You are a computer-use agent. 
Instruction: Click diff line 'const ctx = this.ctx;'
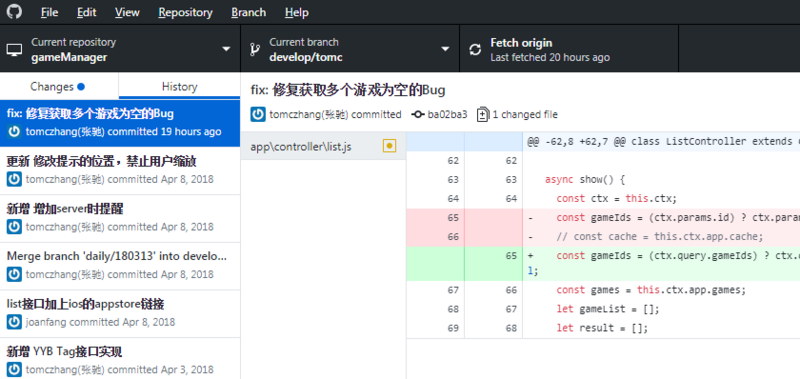pos(603,198)
